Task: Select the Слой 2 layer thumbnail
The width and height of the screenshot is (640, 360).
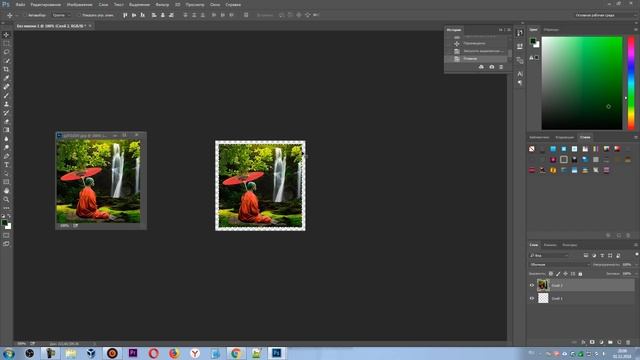Action: pyautogui.click(x=543, y=285)
